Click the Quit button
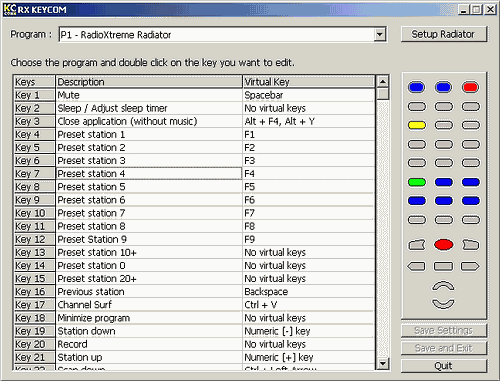 click(x=444, y=366)
